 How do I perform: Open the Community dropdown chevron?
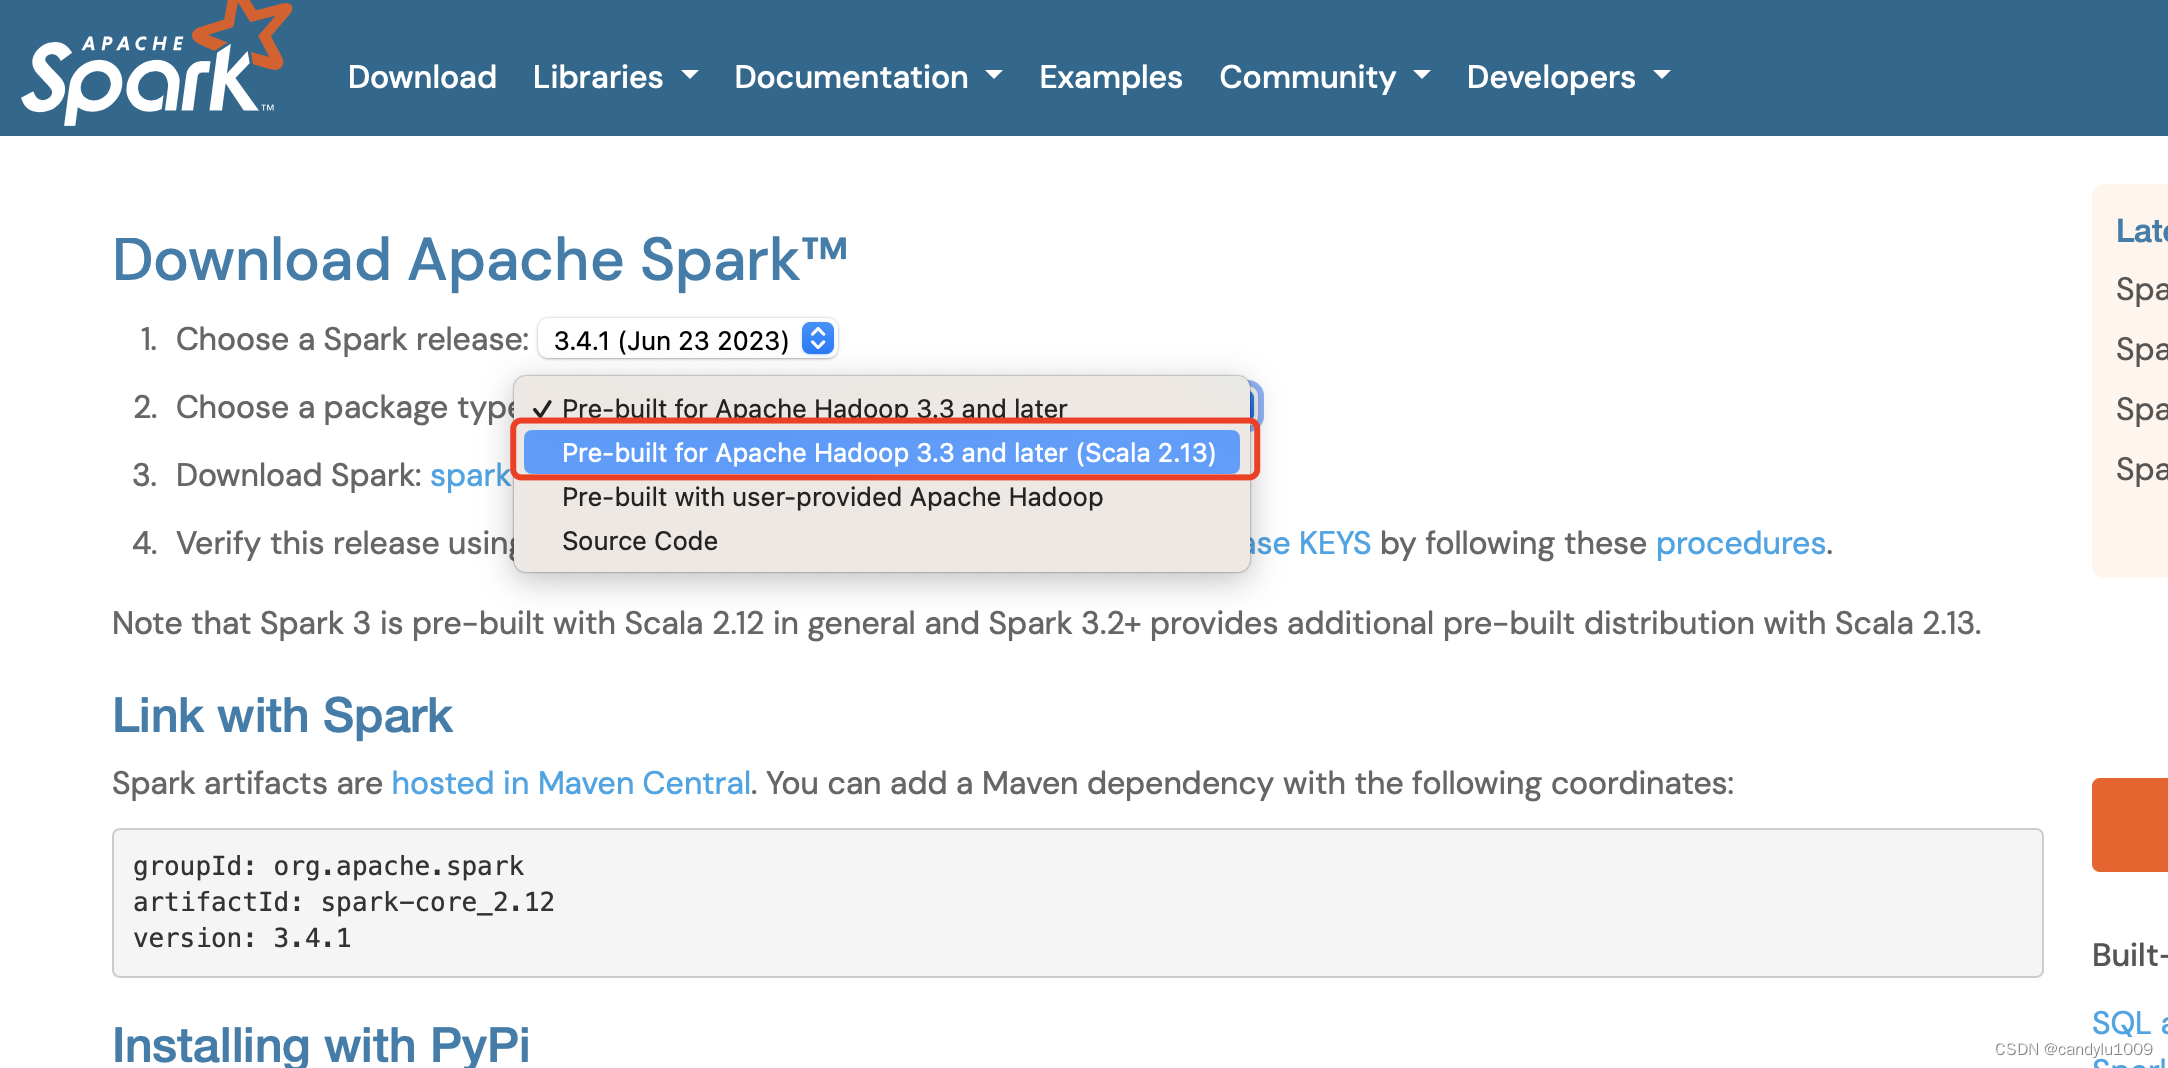1424,76
